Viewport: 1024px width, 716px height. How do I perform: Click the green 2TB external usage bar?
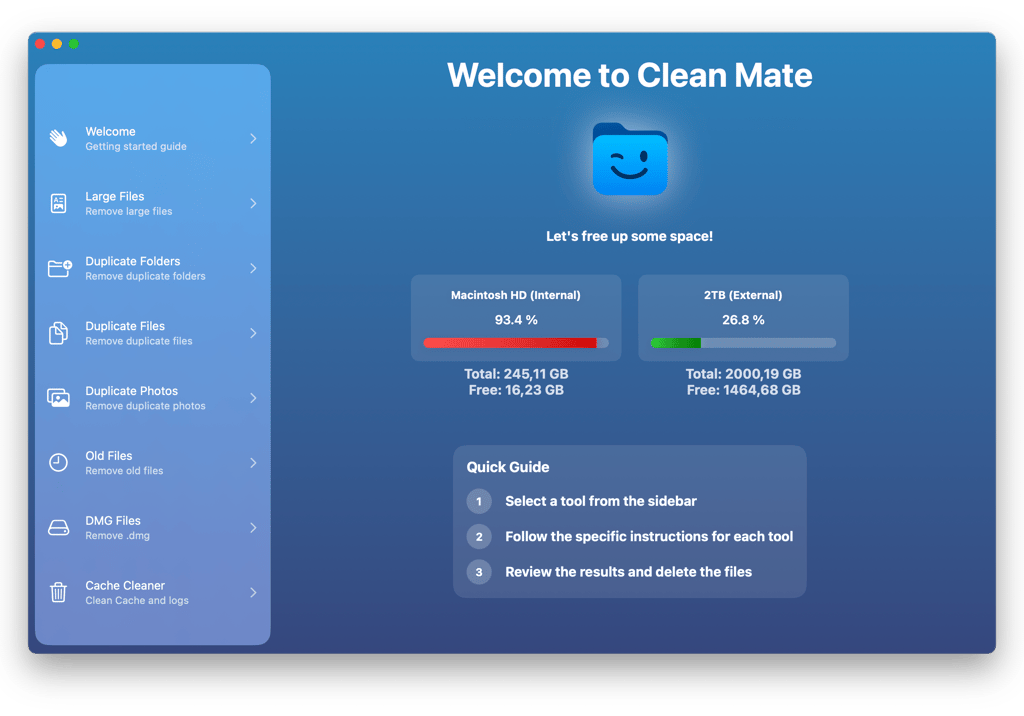(743, 343)
